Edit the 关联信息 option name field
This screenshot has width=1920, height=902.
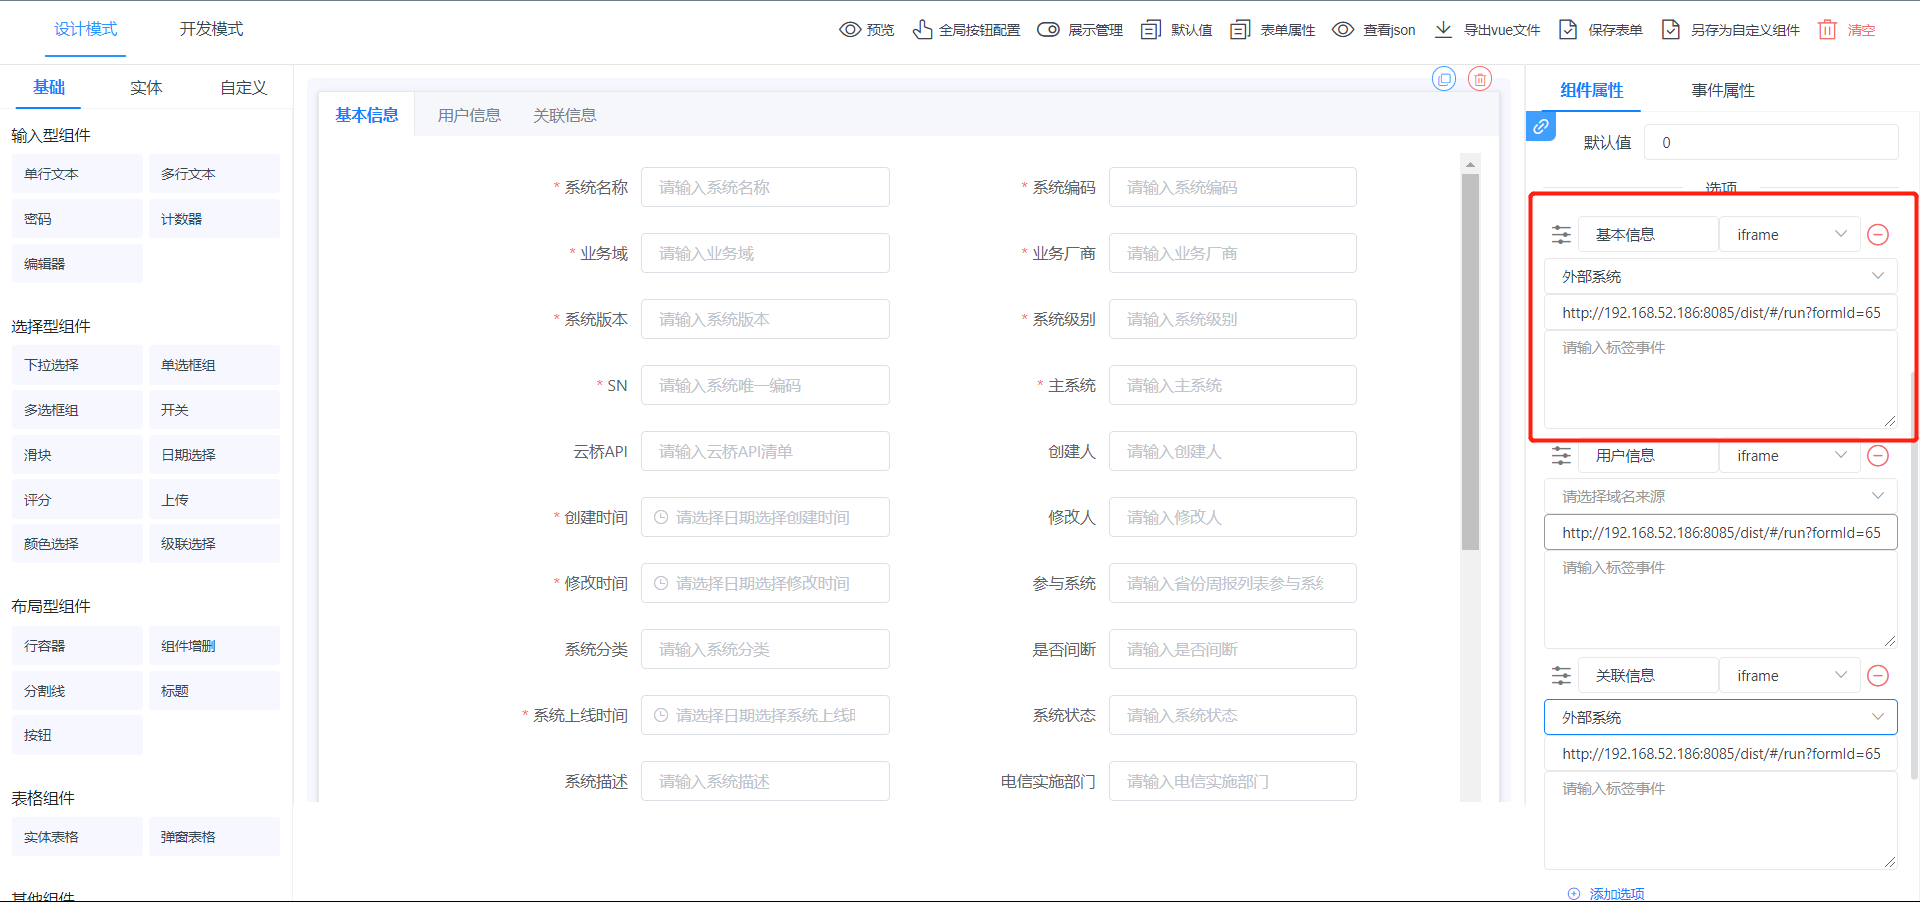1648,676
